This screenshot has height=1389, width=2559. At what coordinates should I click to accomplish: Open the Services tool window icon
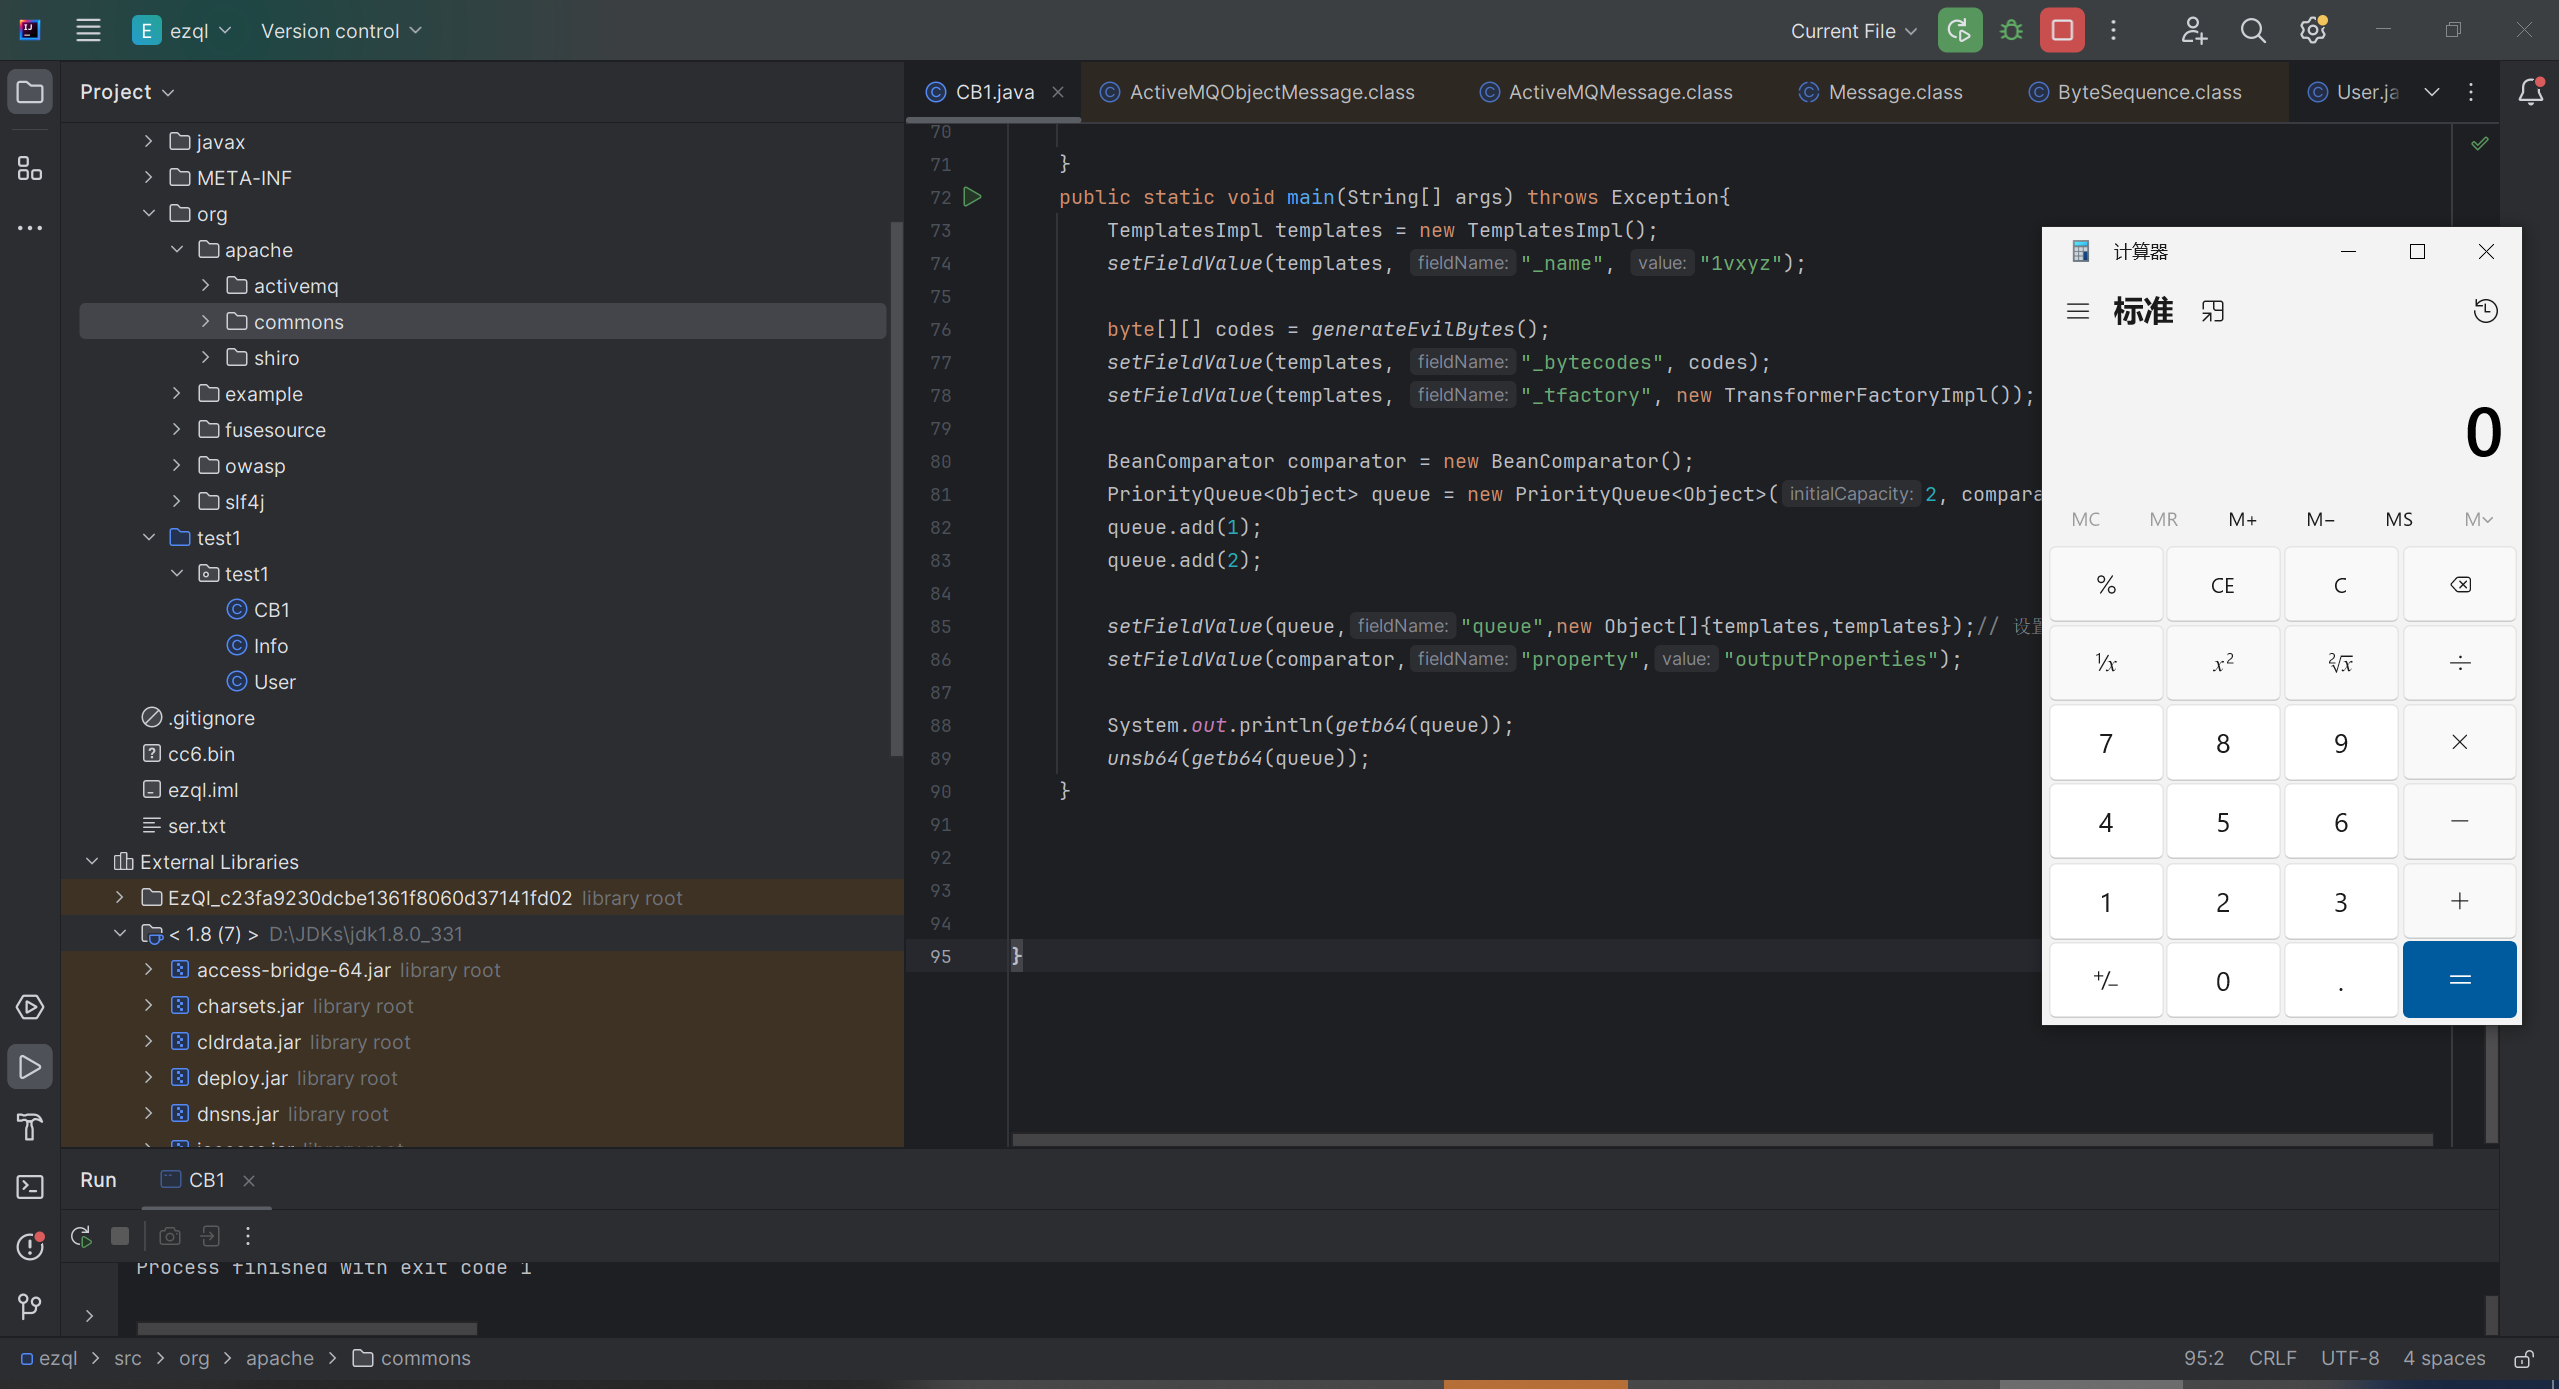pyautogui.click(x=30, y=1007)
